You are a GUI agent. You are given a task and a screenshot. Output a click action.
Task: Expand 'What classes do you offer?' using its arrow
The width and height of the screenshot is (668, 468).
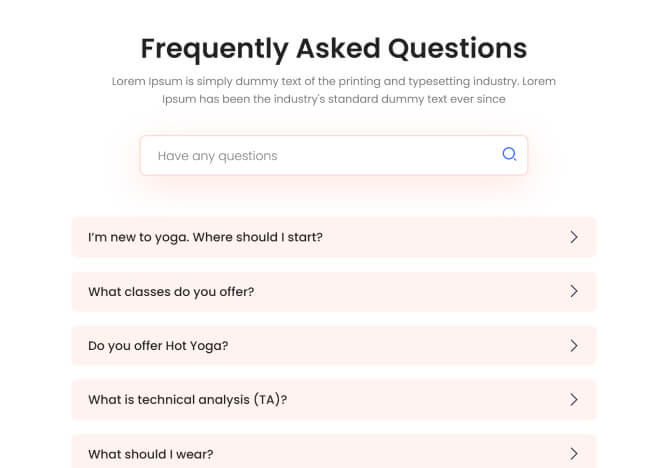[x=574, y=291]
